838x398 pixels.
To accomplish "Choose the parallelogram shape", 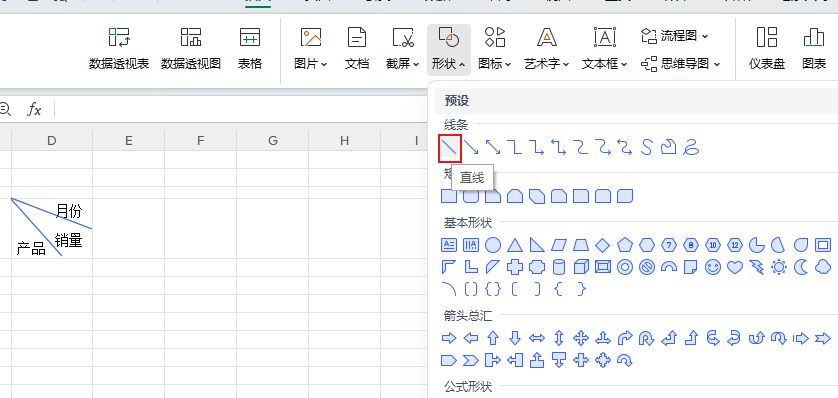I will pos(559,245).
